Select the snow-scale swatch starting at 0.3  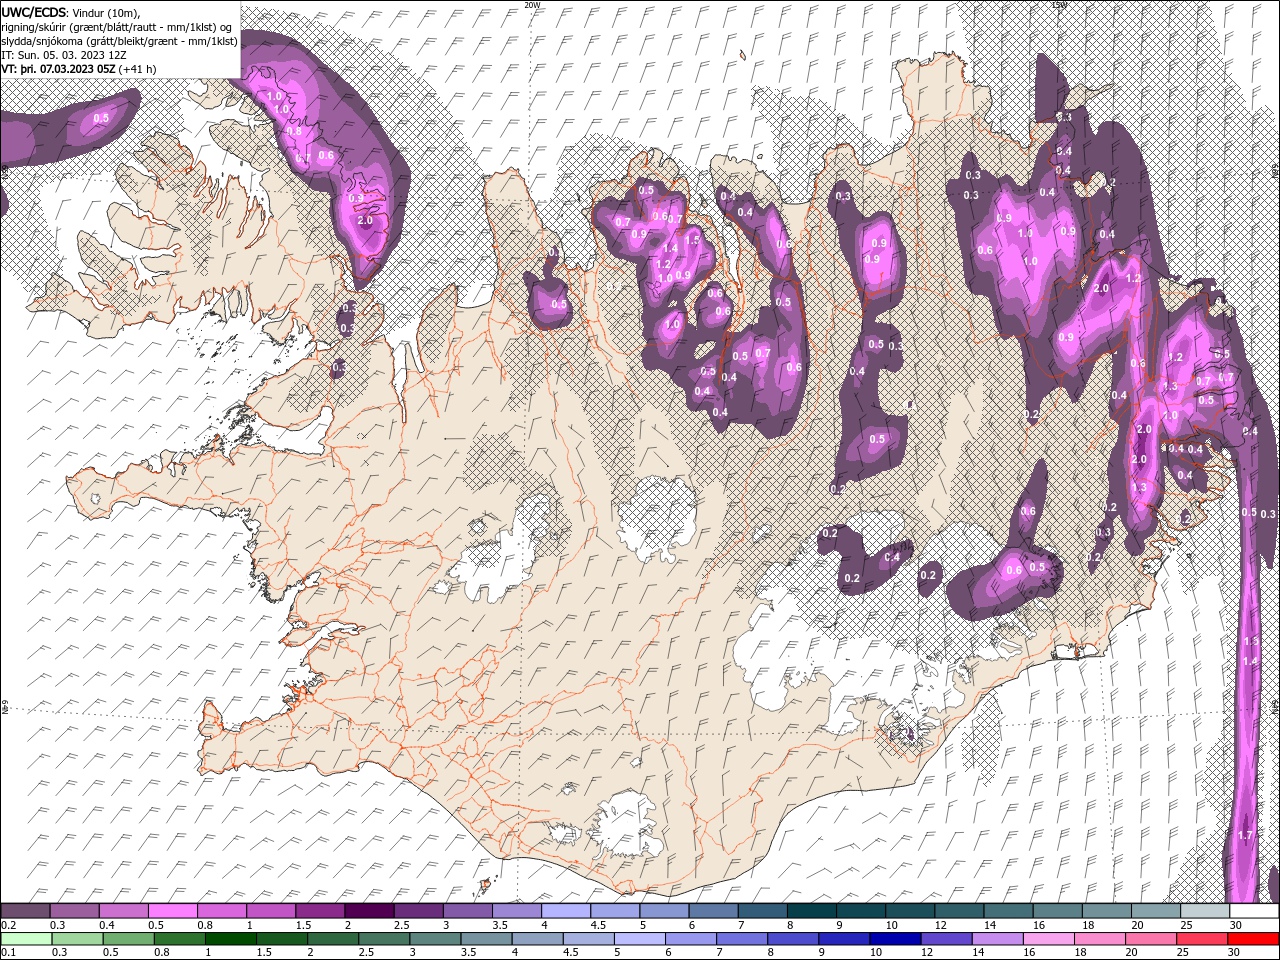coord(74,911)
